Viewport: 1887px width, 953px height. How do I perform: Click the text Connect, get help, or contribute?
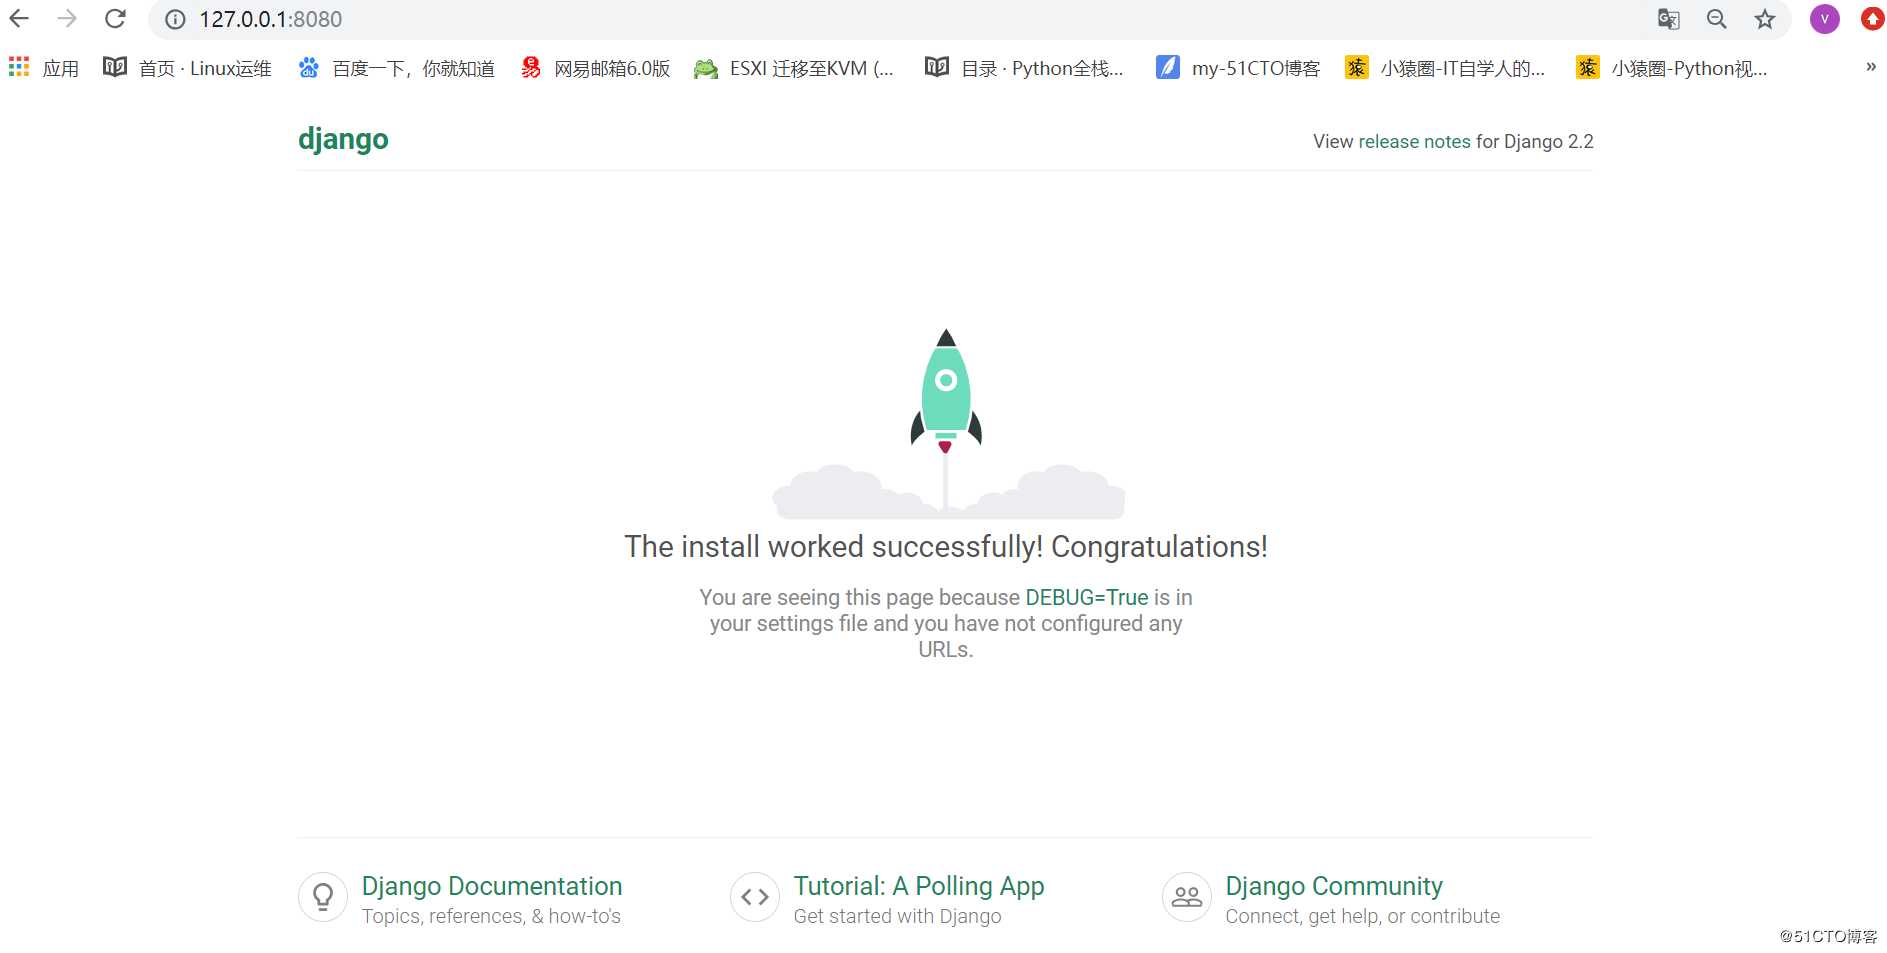(x=1362, y=916)
